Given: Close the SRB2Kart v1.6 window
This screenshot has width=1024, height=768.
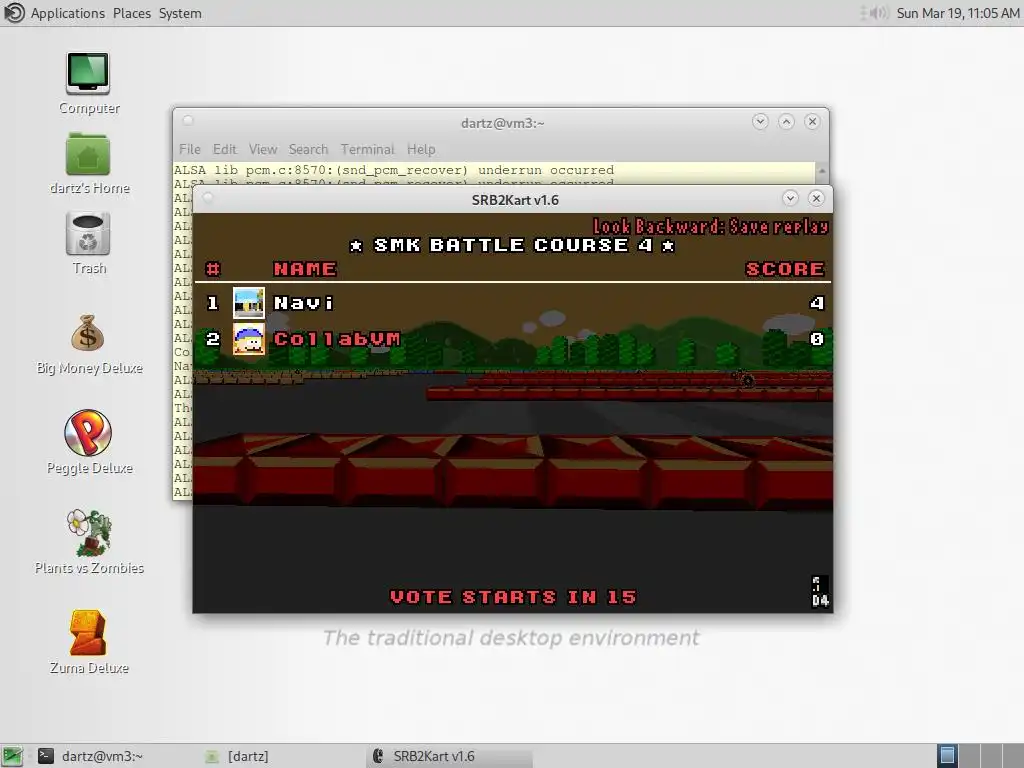Looking at the screenshot, I should (816, 198).
